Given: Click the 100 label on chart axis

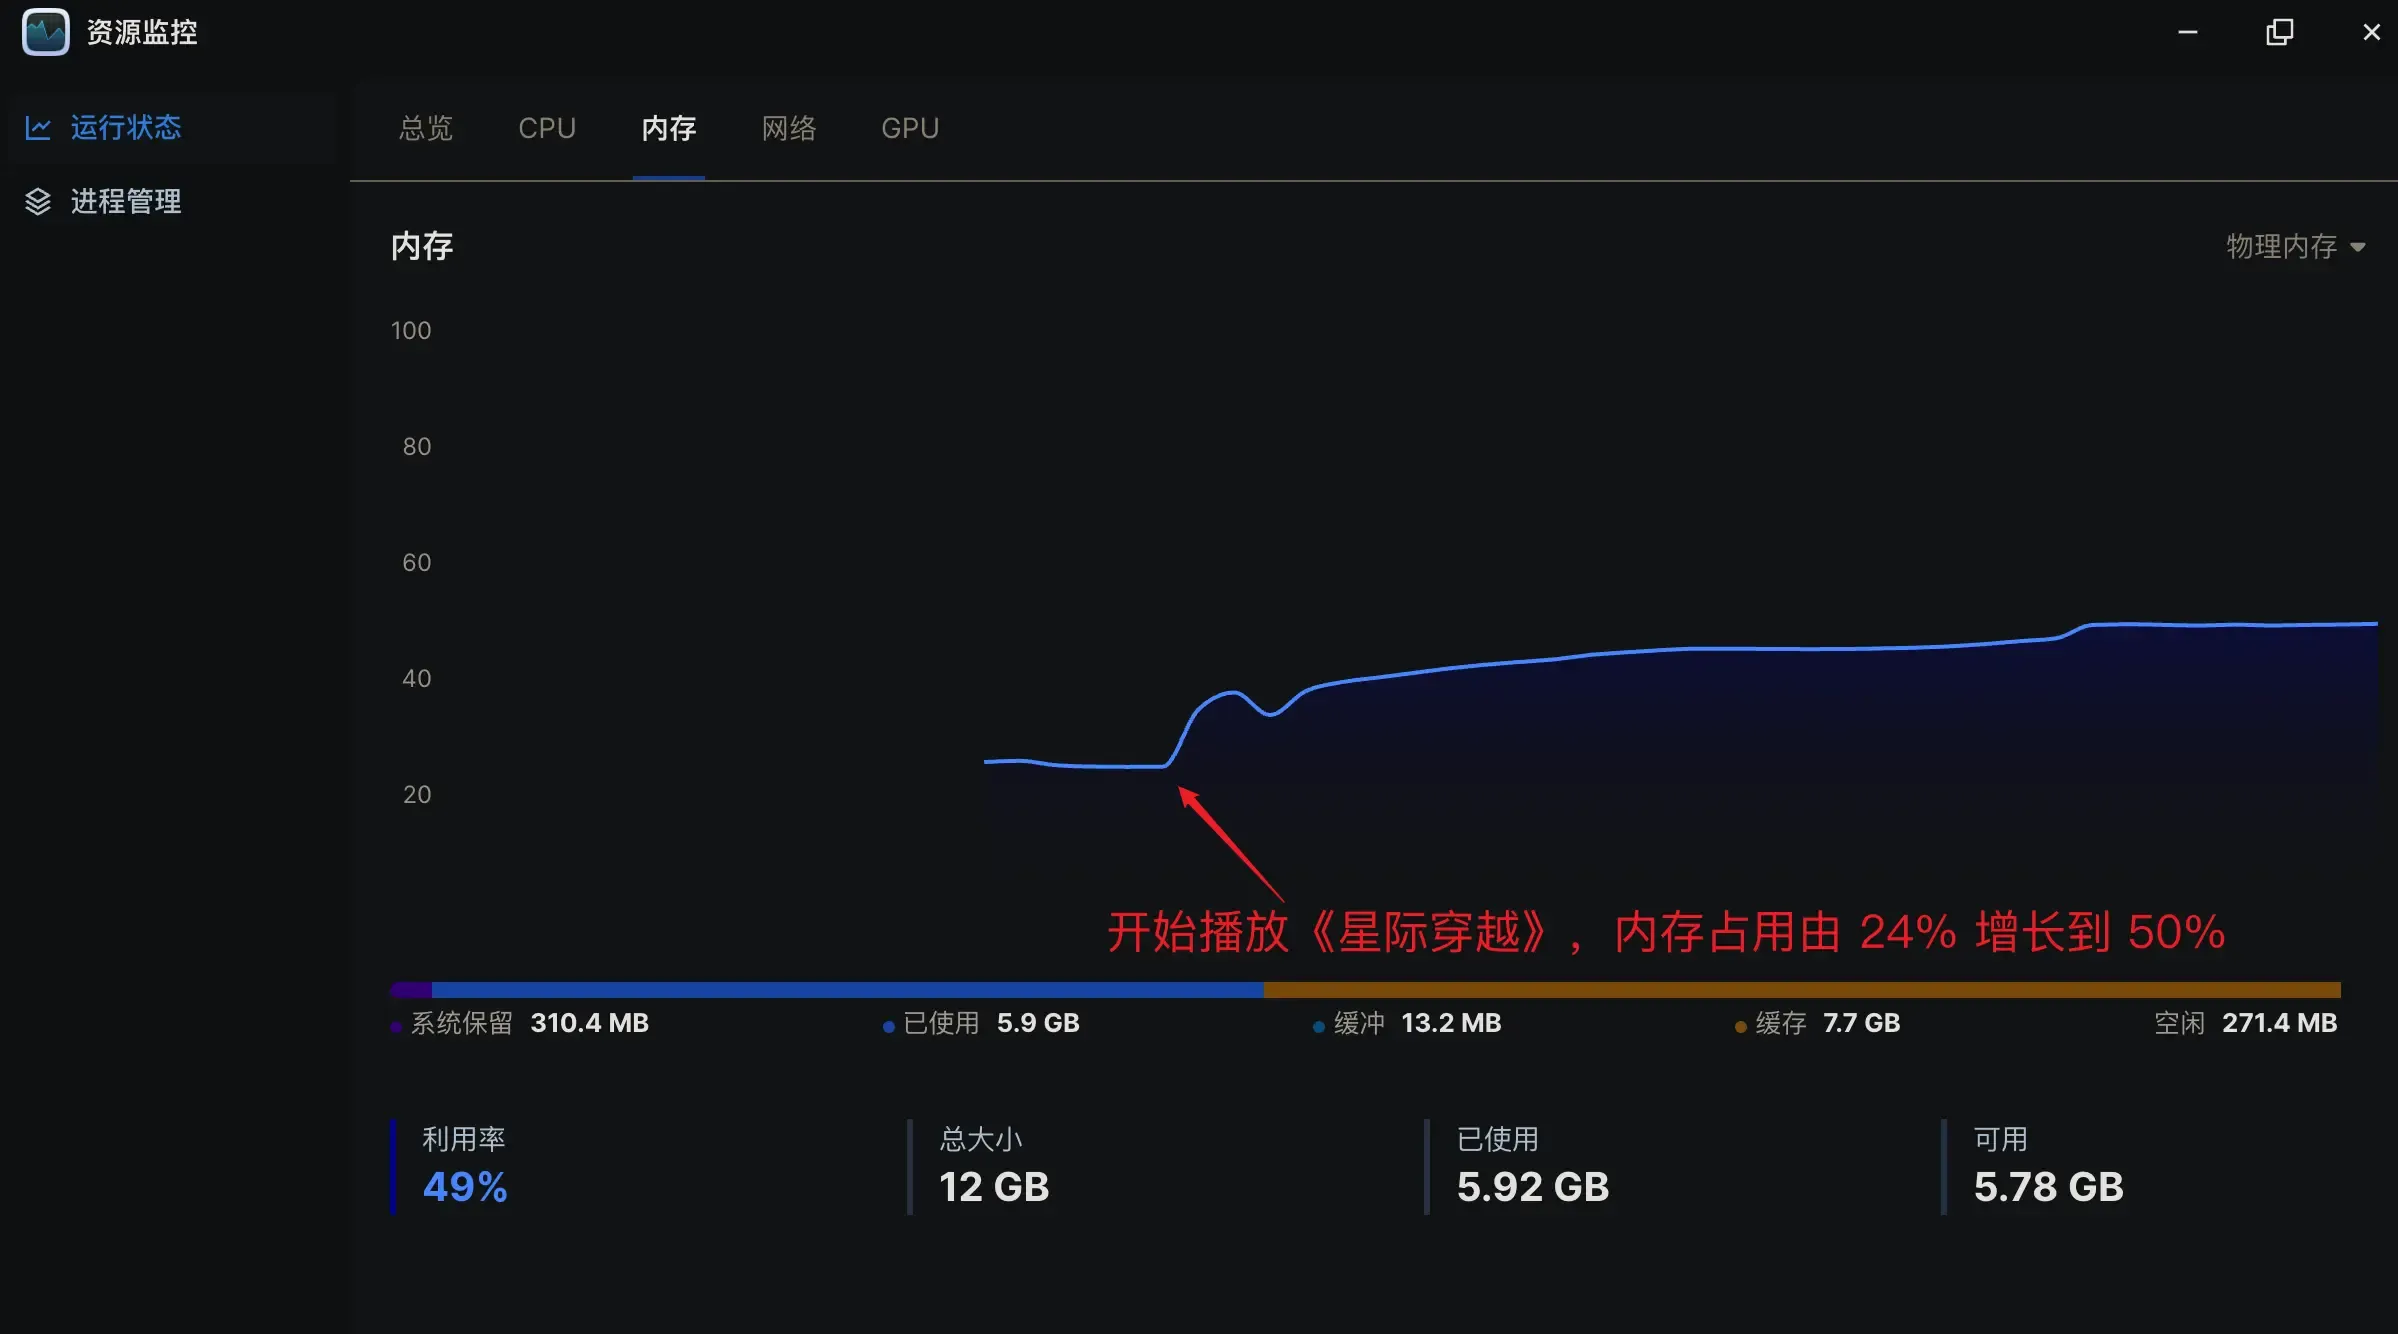Looking at the screenshot, I should [411, 330].
